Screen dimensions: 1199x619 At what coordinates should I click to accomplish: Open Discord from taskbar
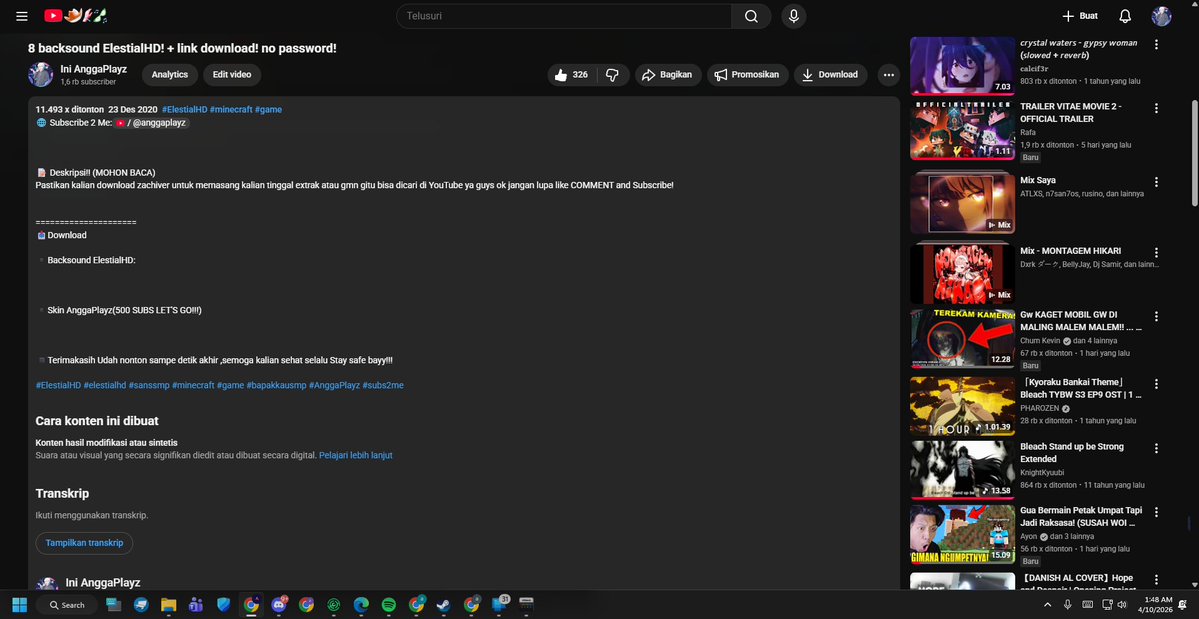279,605
